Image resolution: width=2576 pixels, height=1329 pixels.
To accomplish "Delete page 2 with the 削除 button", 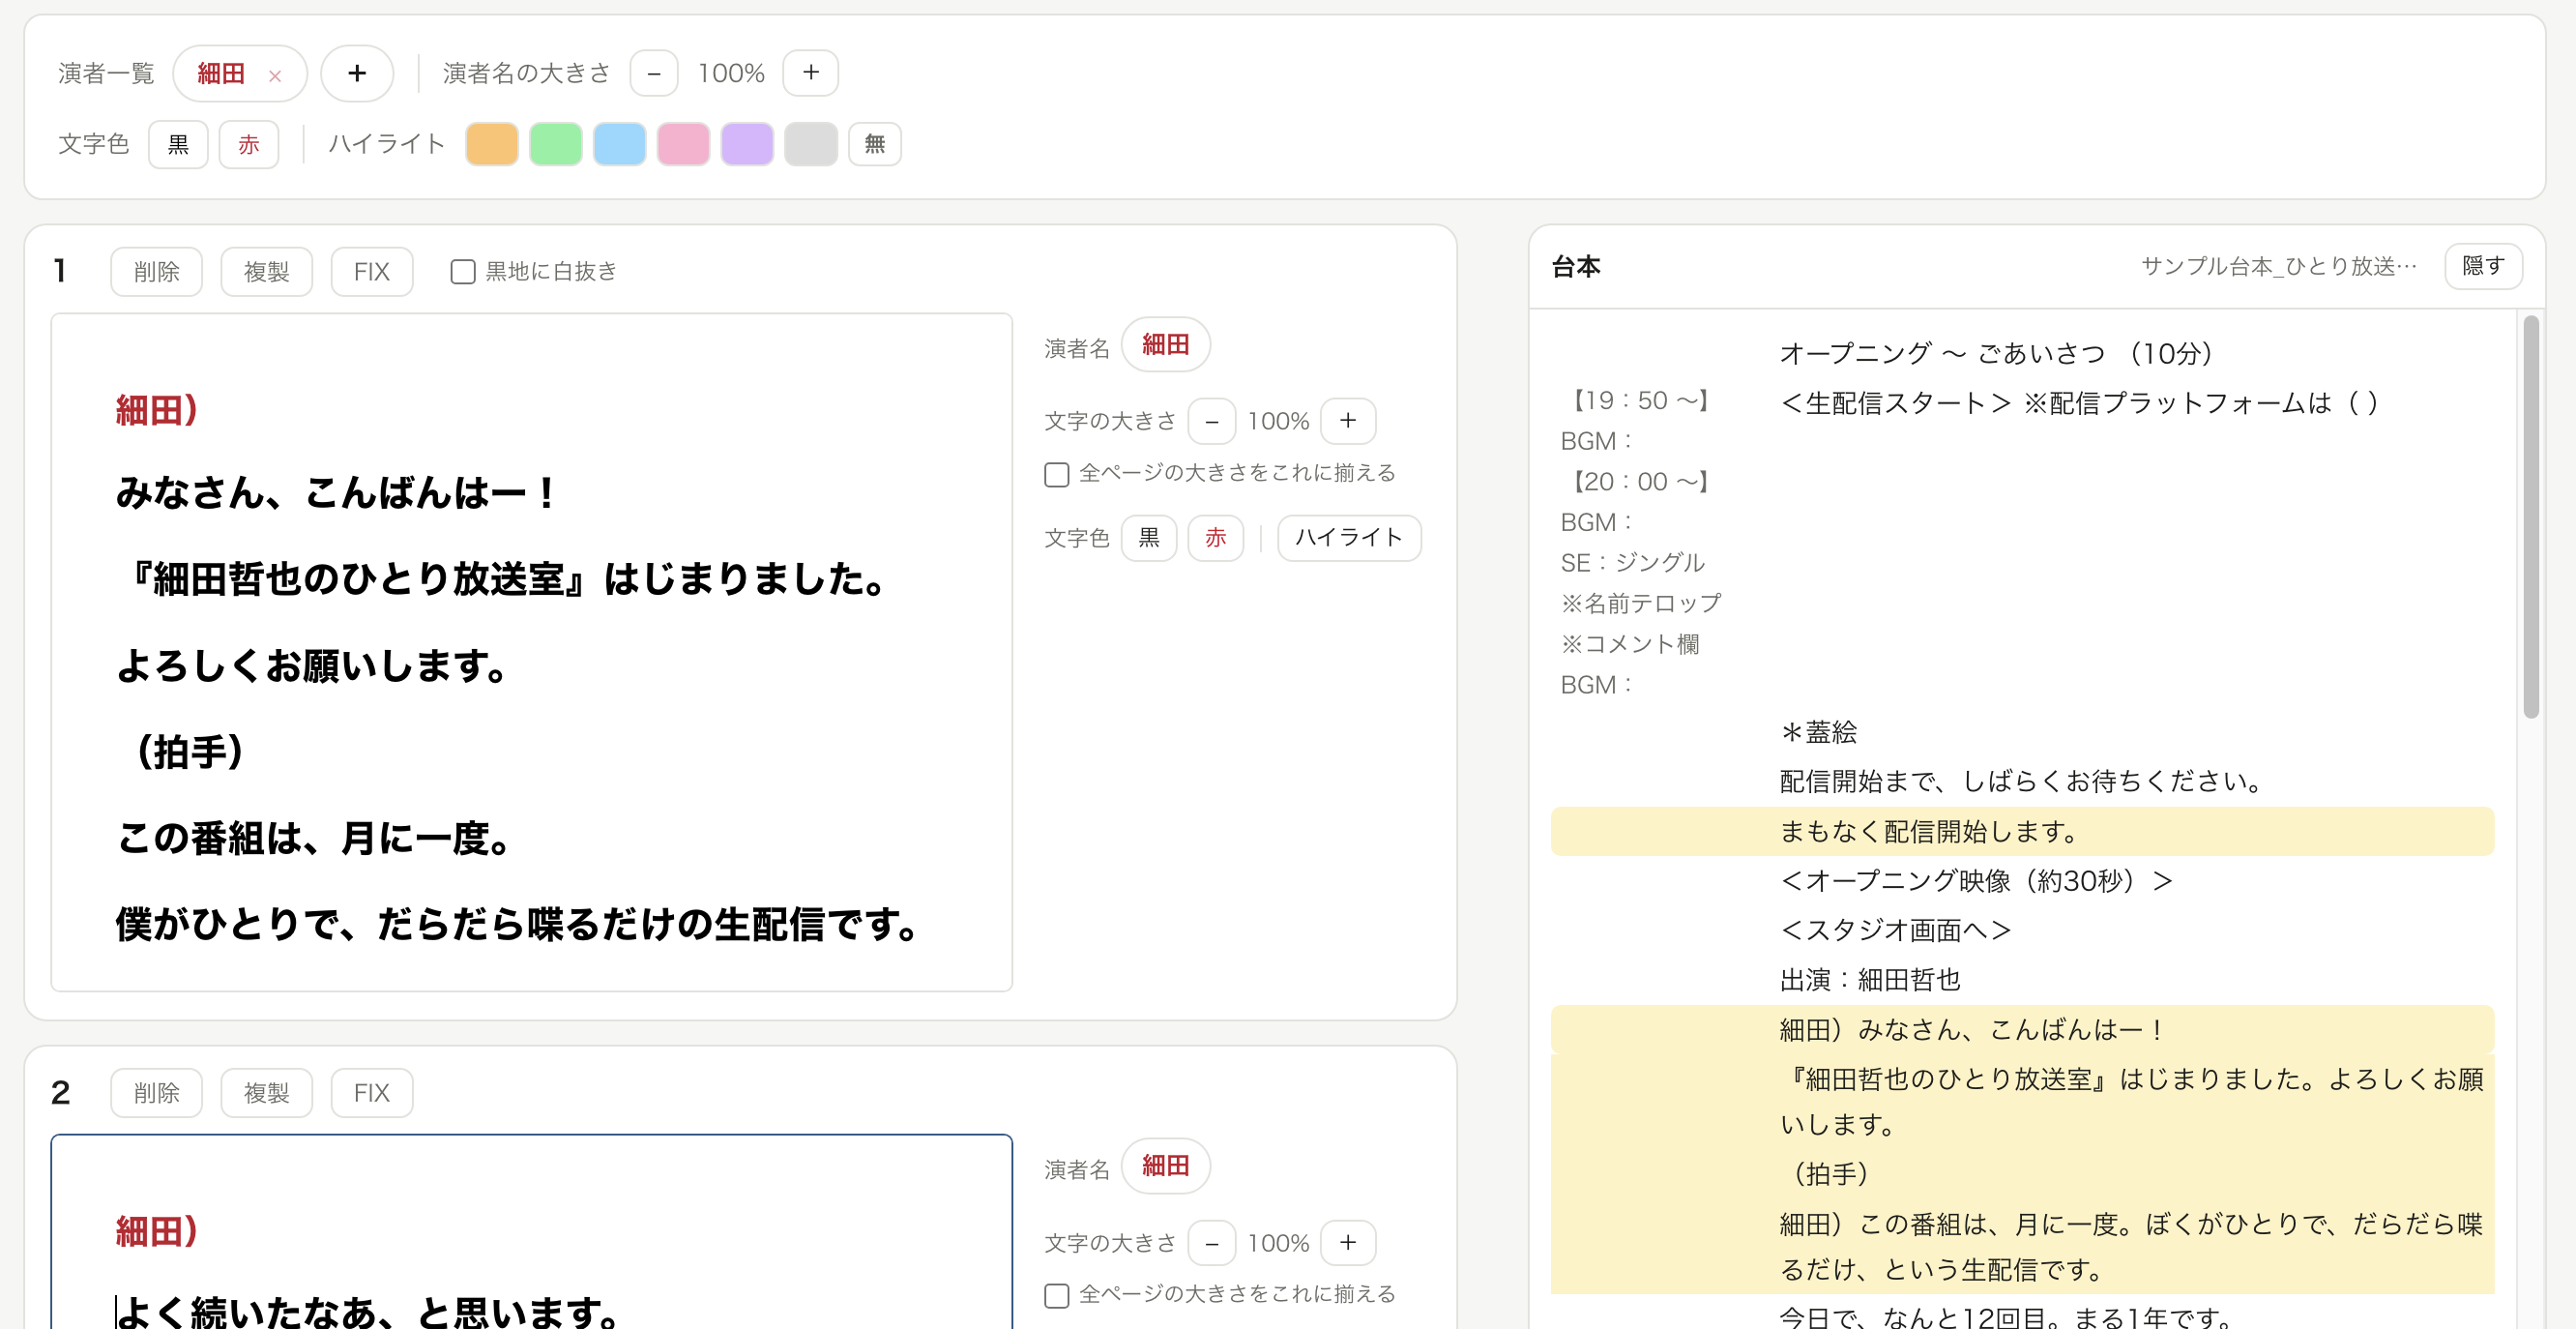I will (157, 1093).
